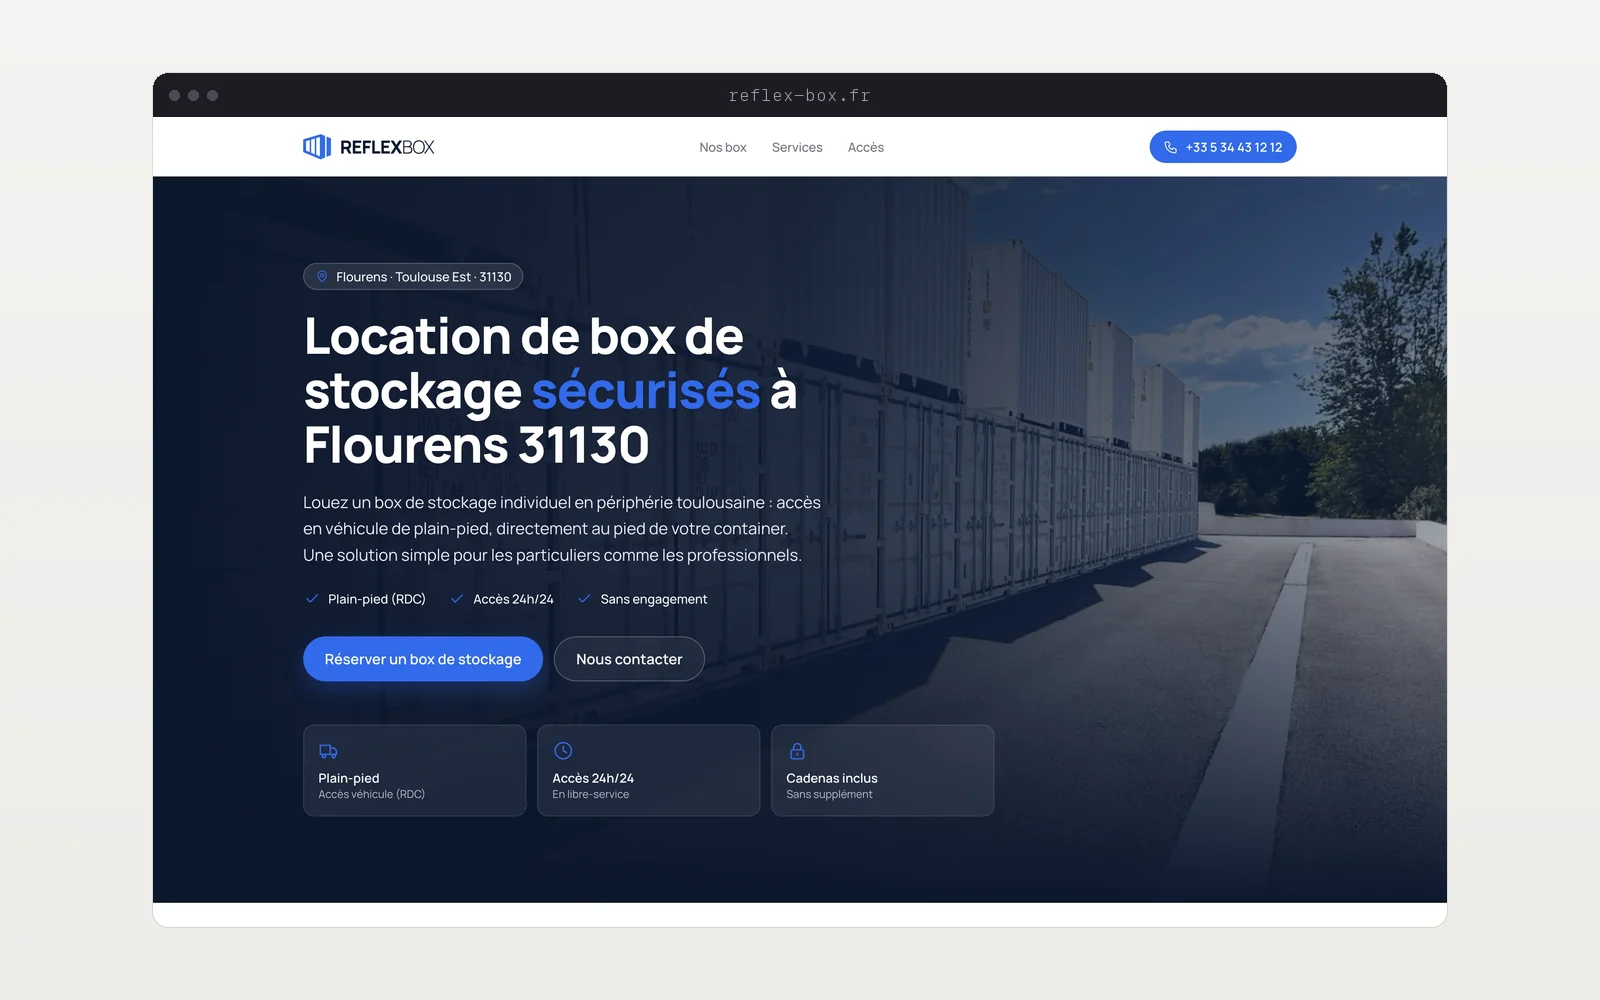Click the Cadenas inclus card title
This screenshot has height=1000, width=1600.
(832, 778)
